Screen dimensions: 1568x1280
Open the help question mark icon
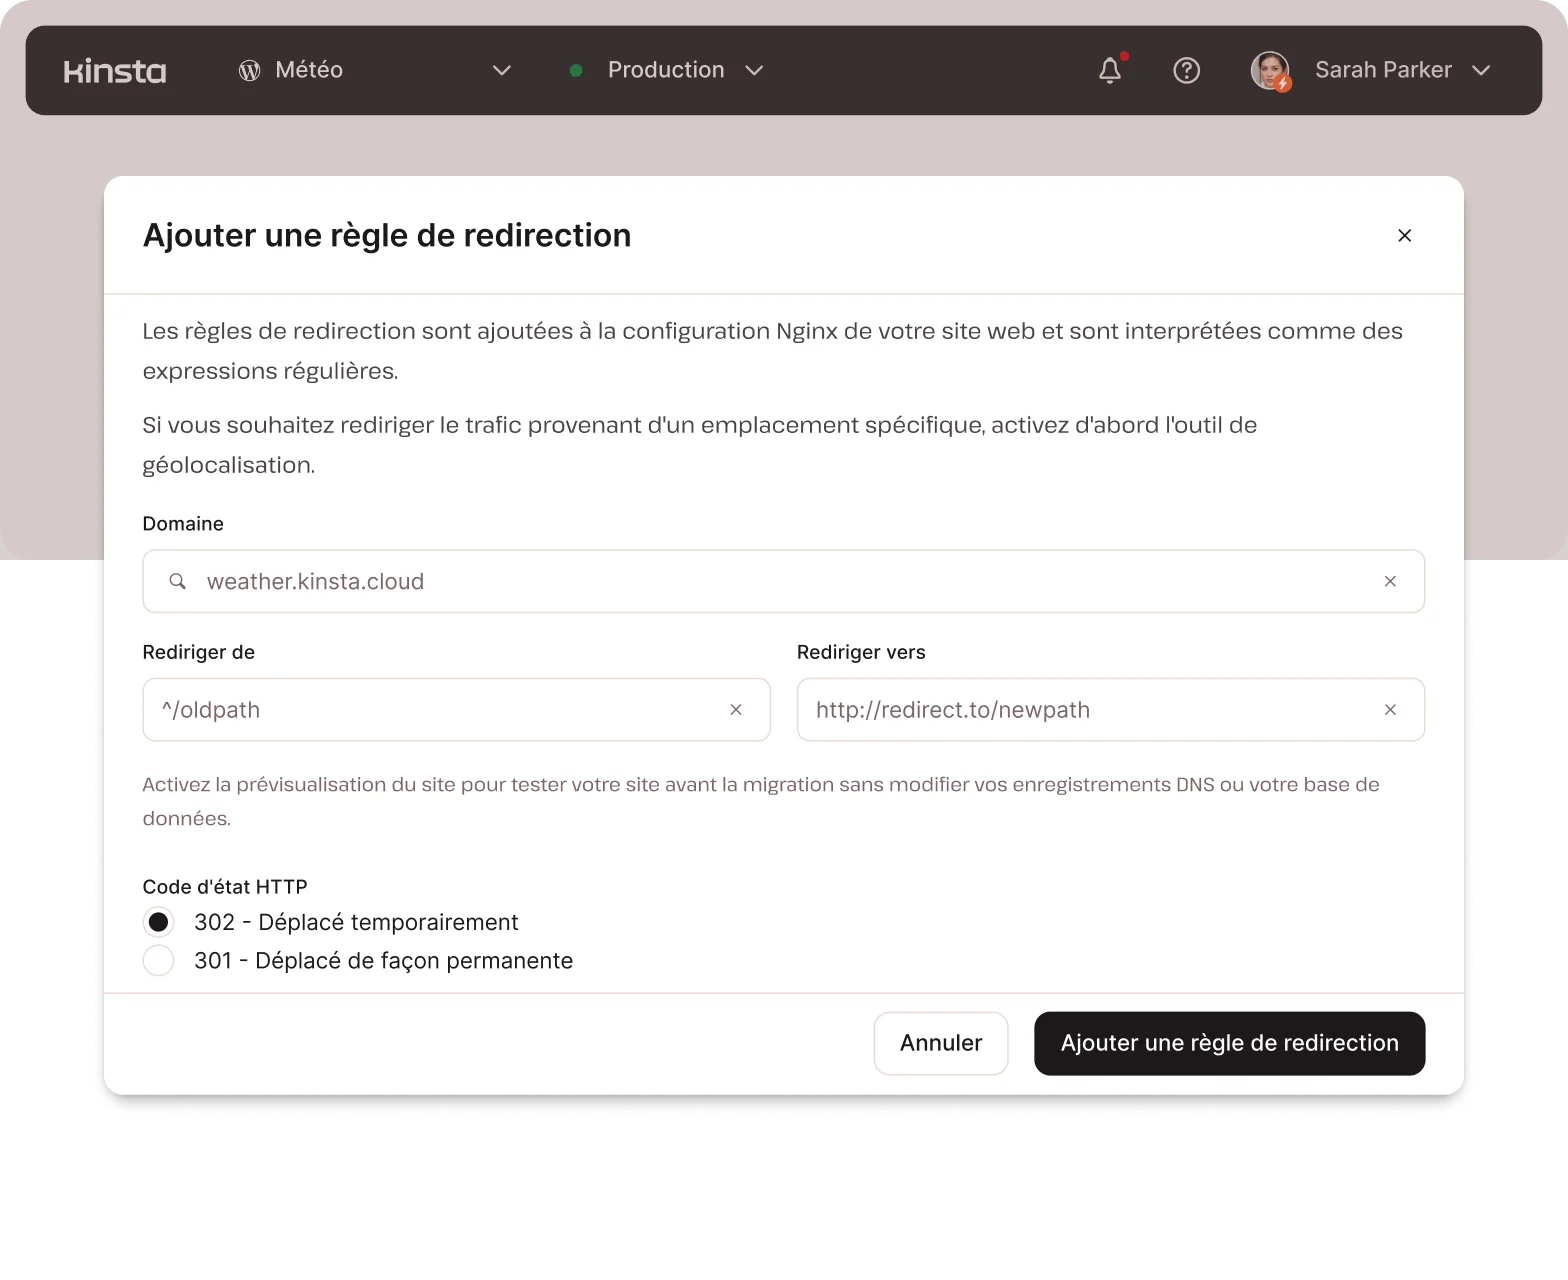click(x=1186, y=70)
